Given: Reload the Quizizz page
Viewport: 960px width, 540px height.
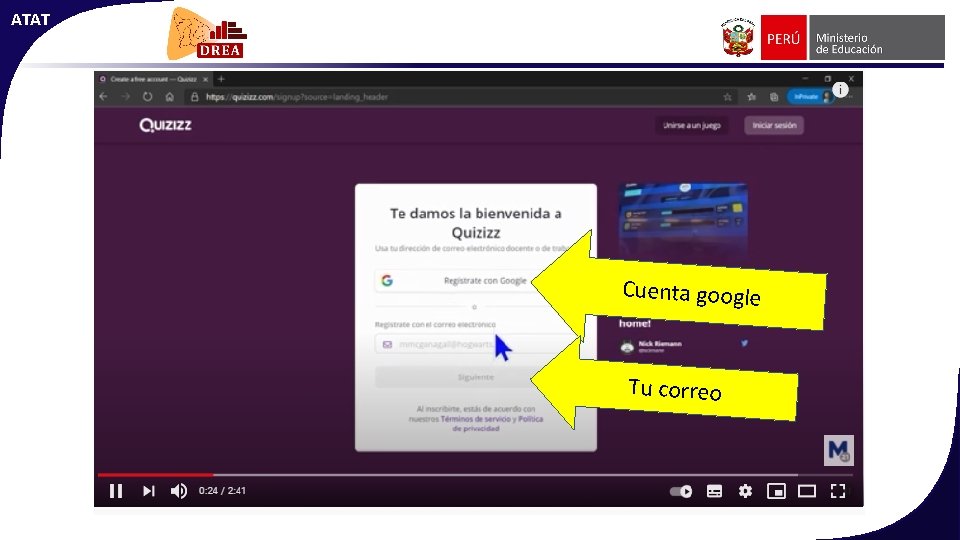Looking at the screenshot, I should [148, 97].
